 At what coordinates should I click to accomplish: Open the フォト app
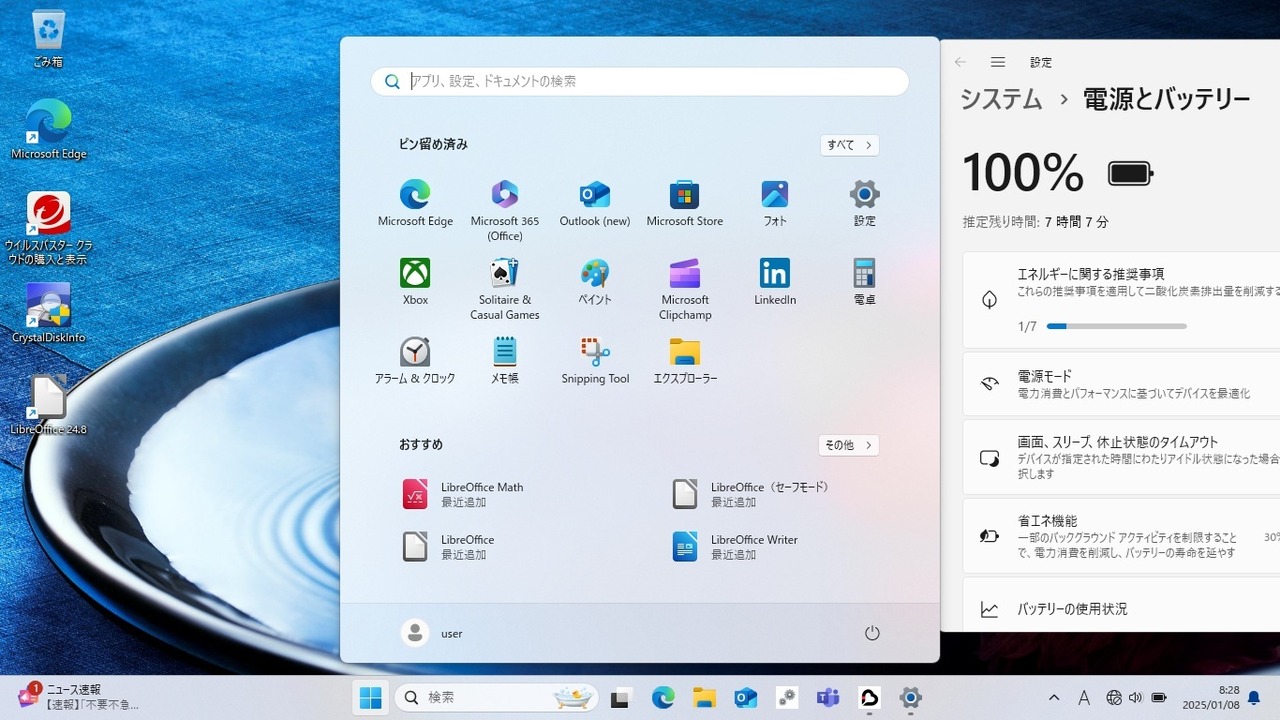pyautogui.click(x=775, y=203)
